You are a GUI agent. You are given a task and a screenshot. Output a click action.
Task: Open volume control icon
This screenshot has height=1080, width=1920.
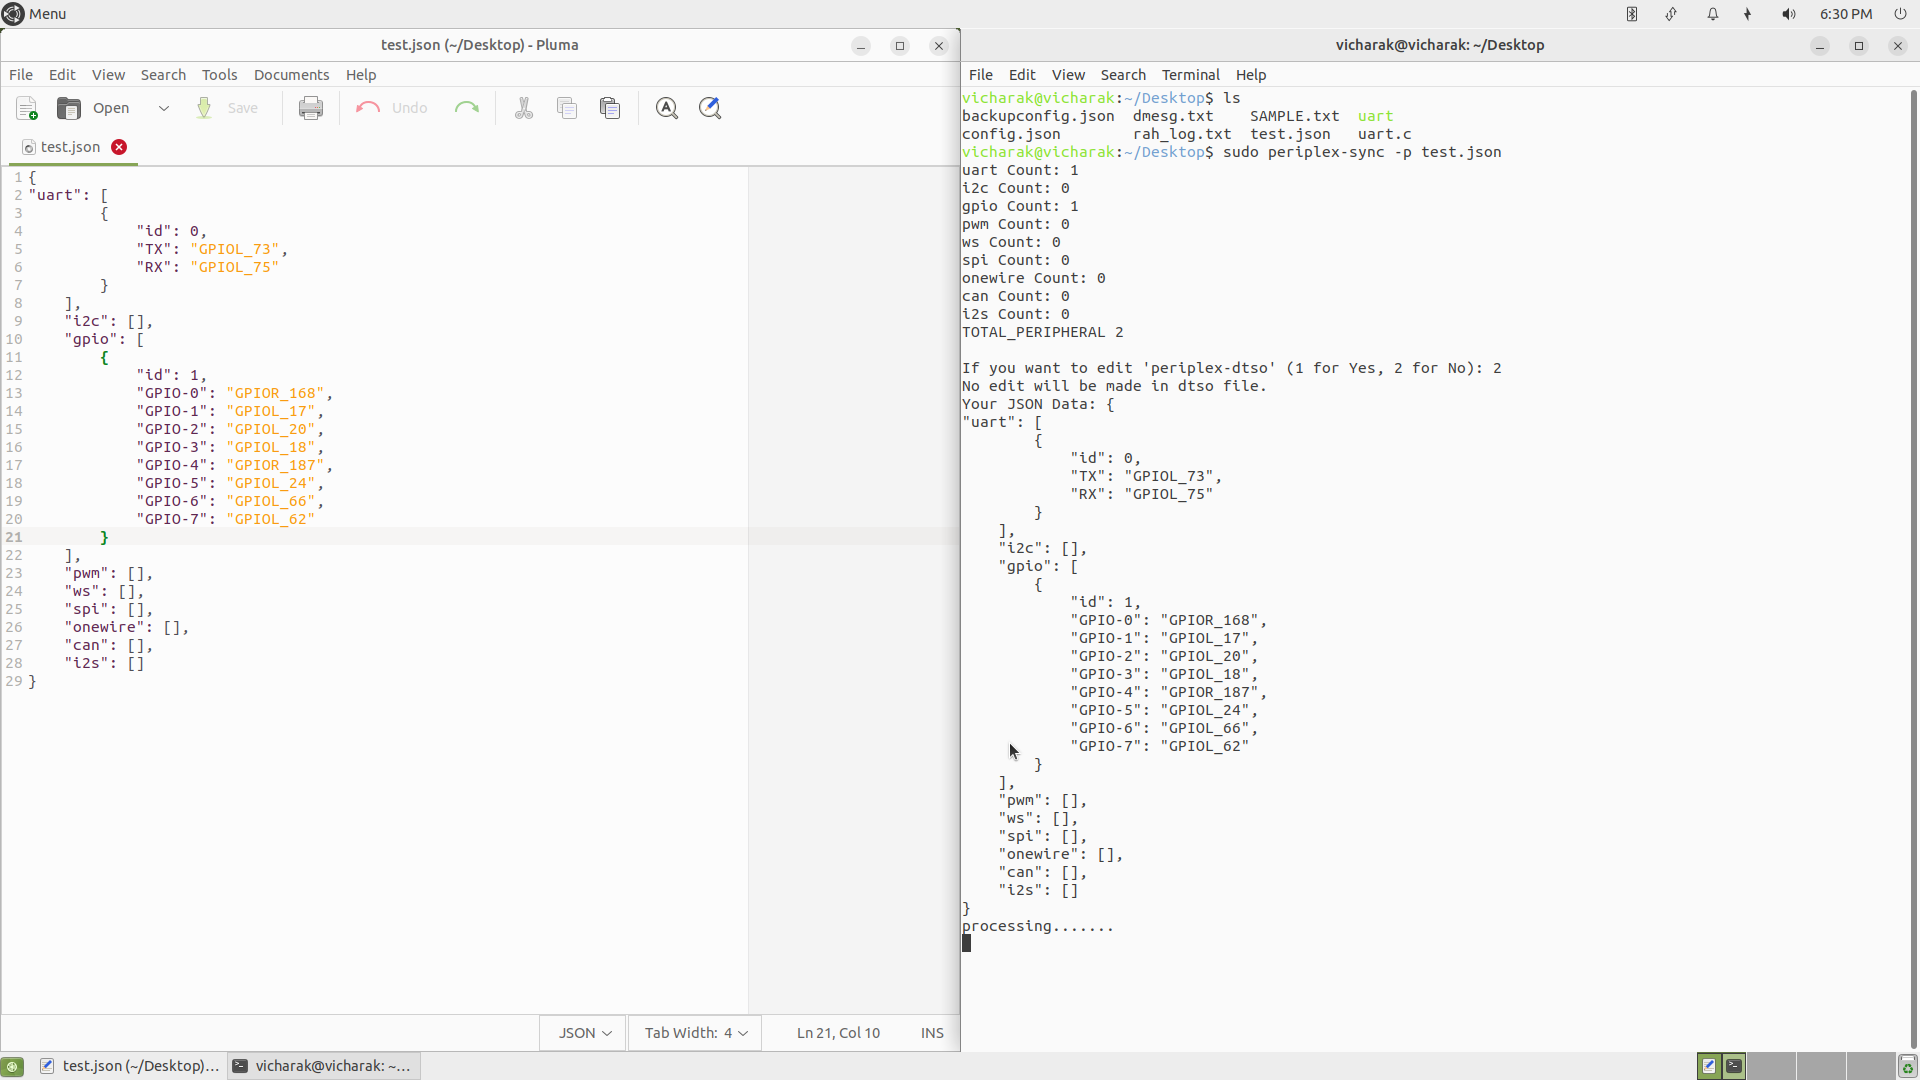(x=1789, y=14)
